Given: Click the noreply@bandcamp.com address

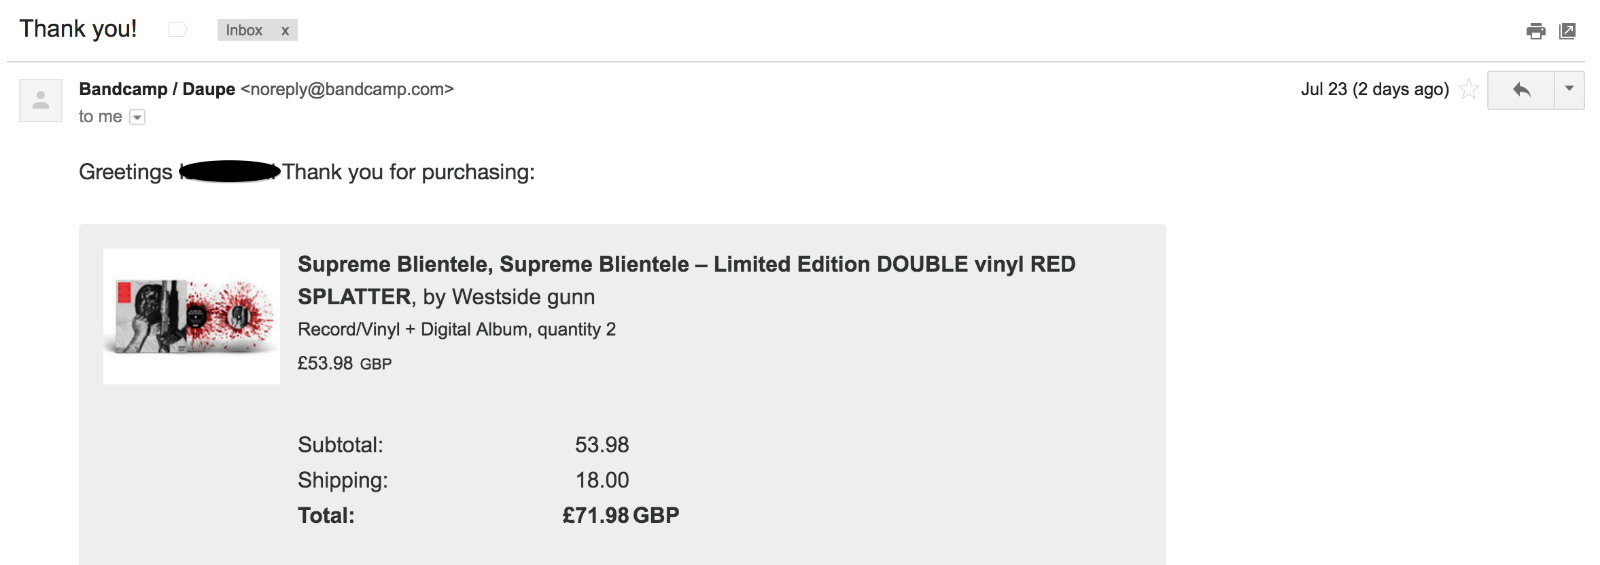Looking at the screenshot, I should point(347,89).
